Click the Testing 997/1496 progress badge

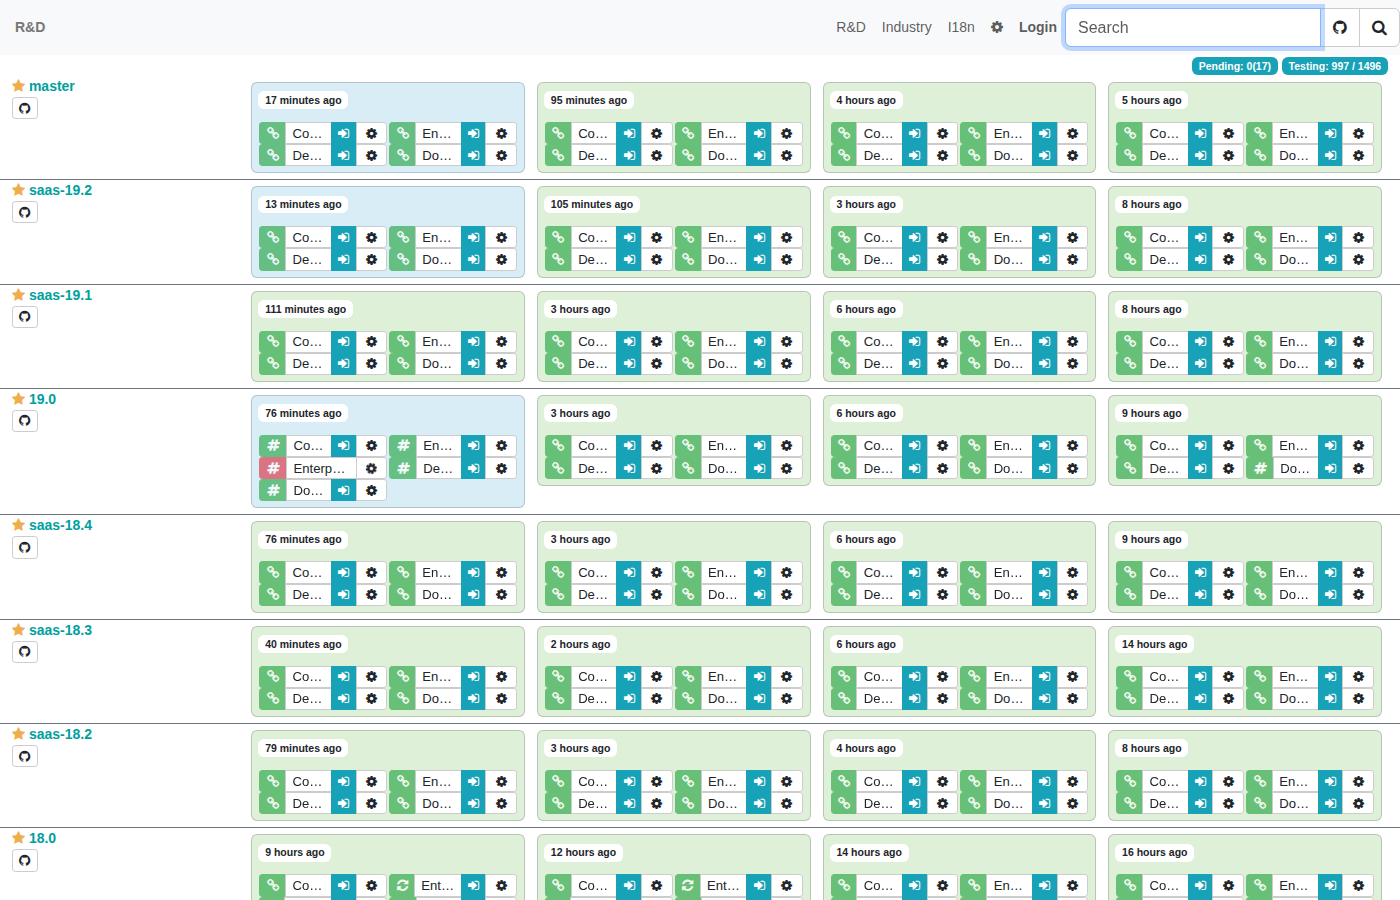click(x=1334, y=66)
